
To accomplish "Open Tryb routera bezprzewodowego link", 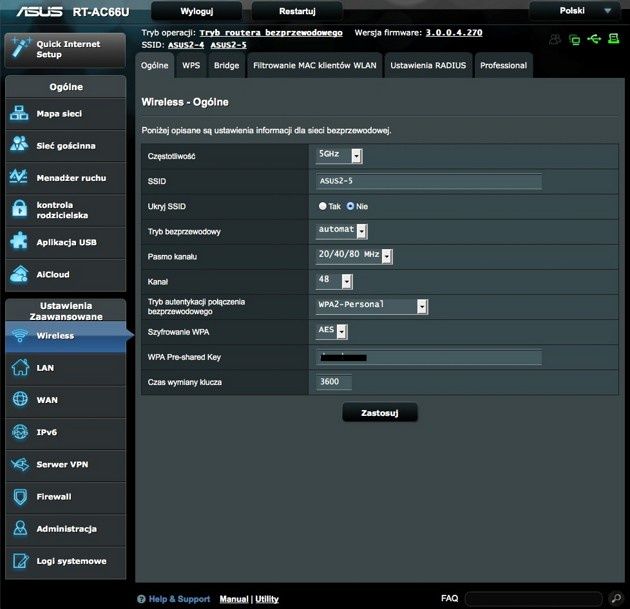I will (x=271, y=33).
